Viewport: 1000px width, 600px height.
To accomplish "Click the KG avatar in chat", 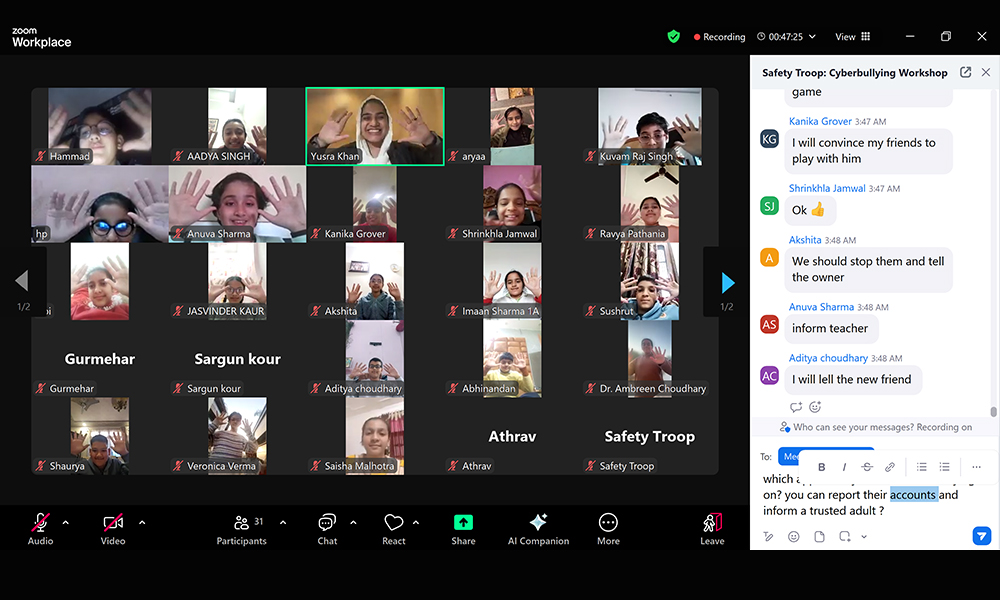I will point(770,139).
